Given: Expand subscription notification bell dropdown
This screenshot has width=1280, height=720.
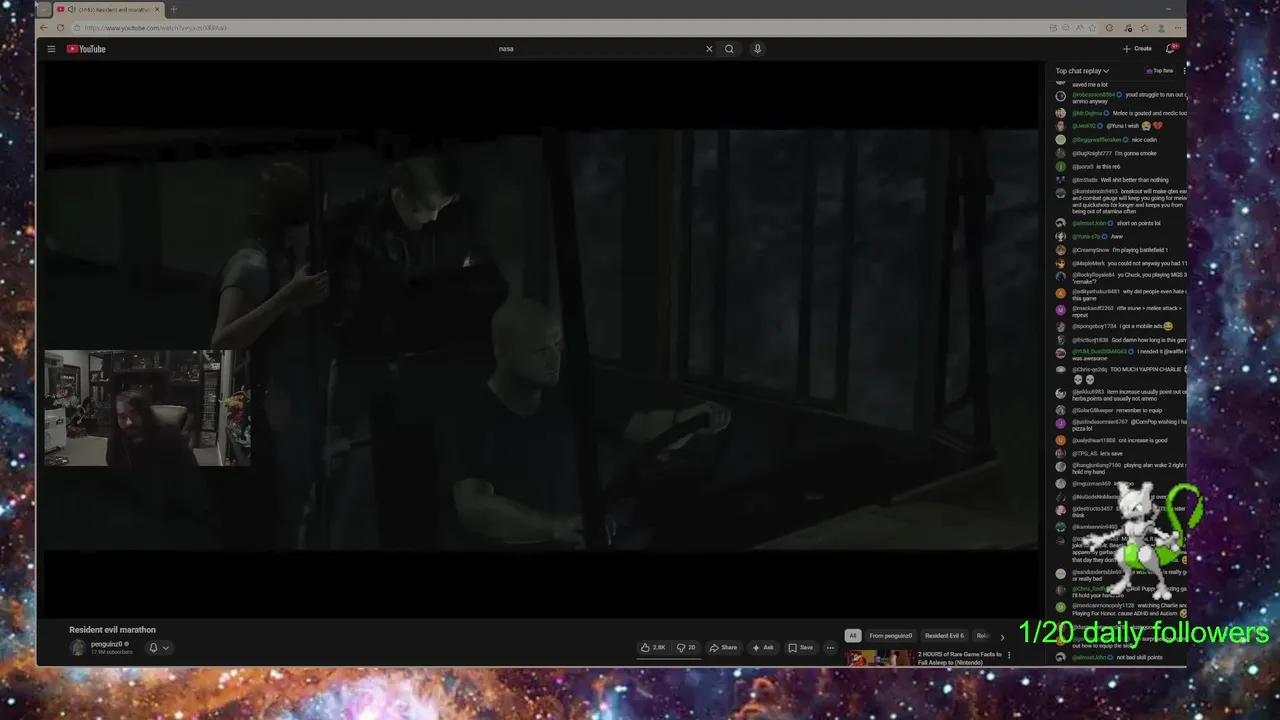Looking at the screenshot, I should click(159, 648).
